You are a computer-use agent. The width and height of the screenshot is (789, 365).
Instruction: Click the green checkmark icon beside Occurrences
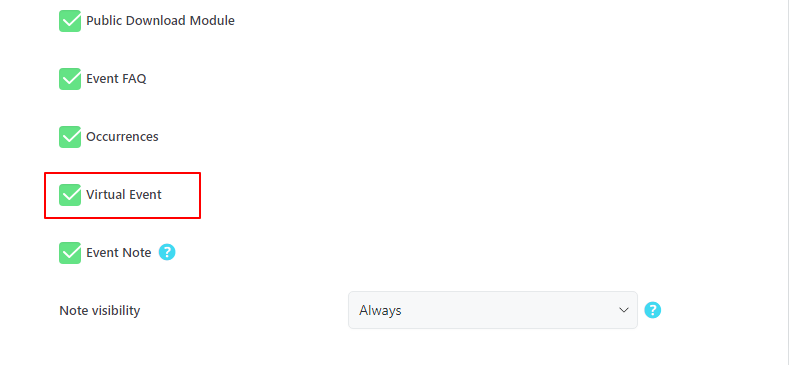[x=70, y=137]
